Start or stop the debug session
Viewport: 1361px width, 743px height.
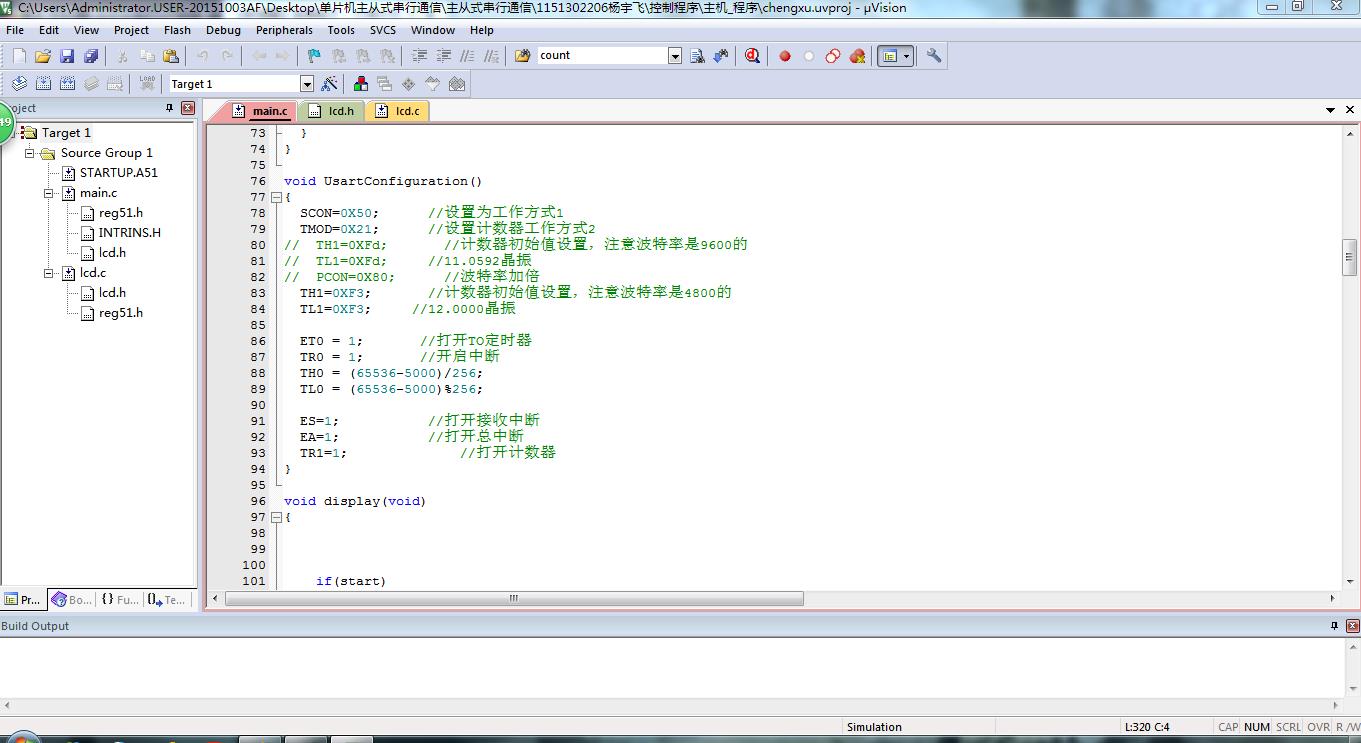(752, 56)
